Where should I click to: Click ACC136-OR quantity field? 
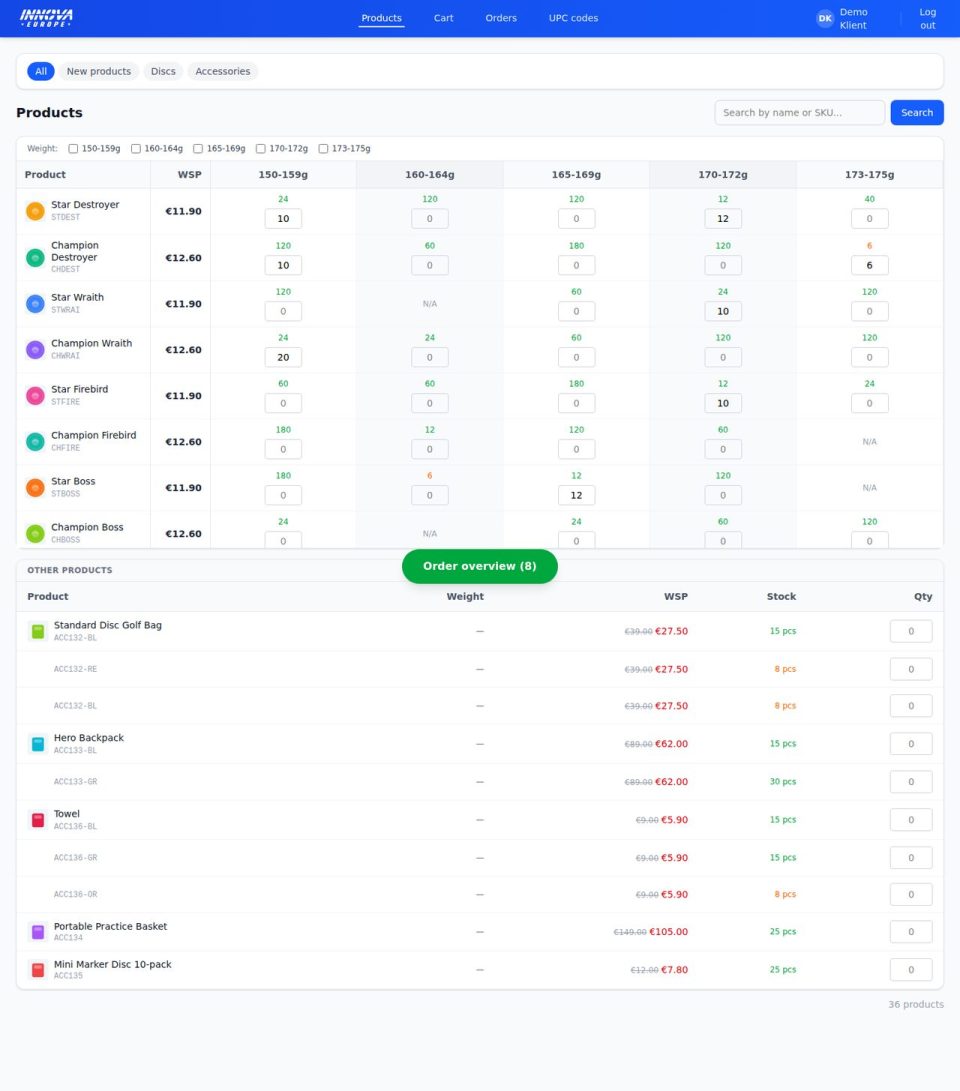tap(911, 894)
